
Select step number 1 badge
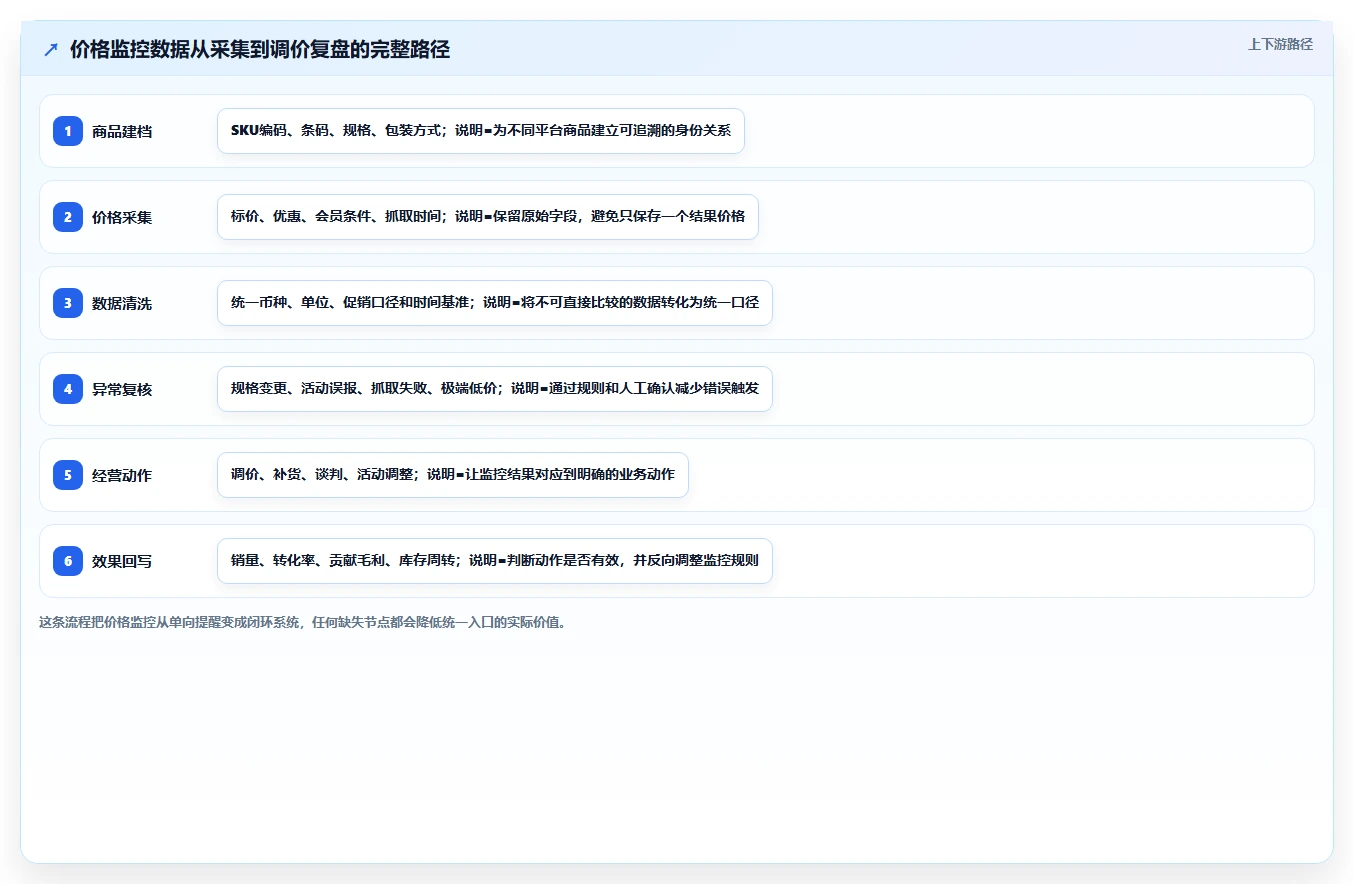[68, 131]
